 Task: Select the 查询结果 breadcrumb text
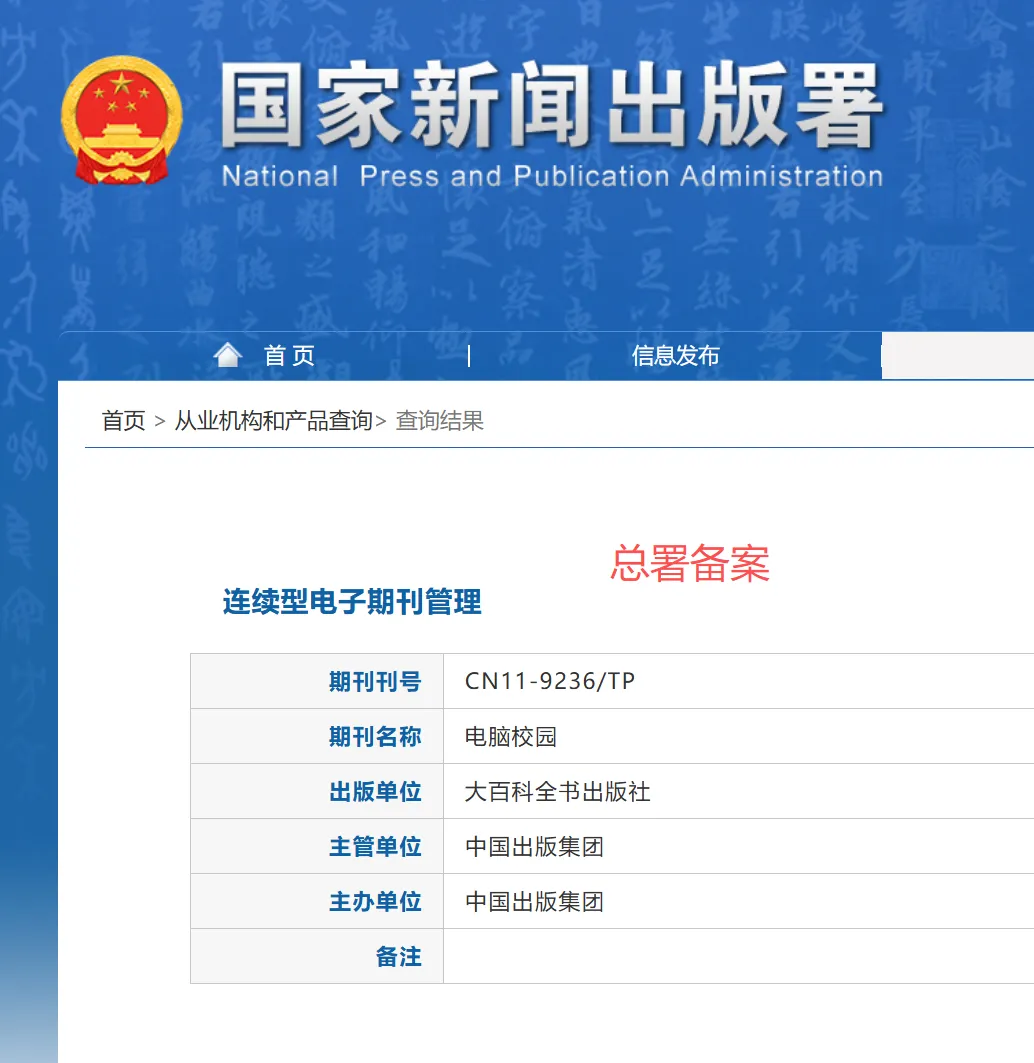point(439,421)
